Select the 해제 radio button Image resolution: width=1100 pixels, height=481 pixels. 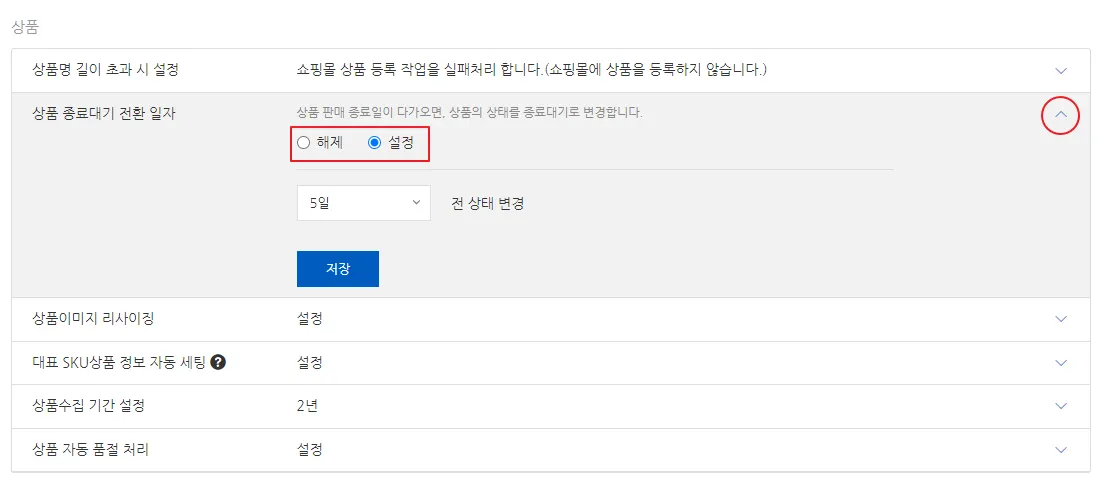pyautogui.click(x=304, y=143)
